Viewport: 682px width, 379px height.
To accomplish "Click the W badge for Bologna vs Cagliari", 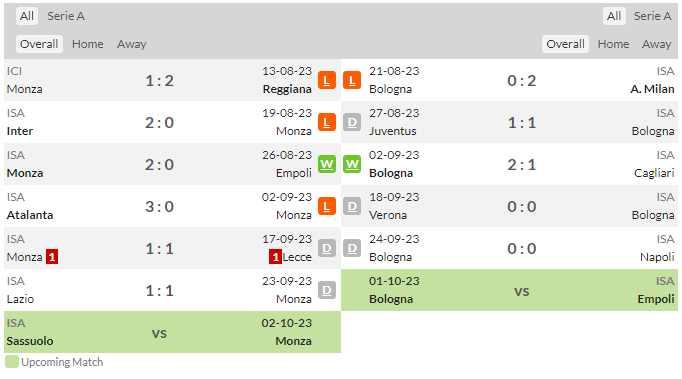I will [x=352, y=164].
